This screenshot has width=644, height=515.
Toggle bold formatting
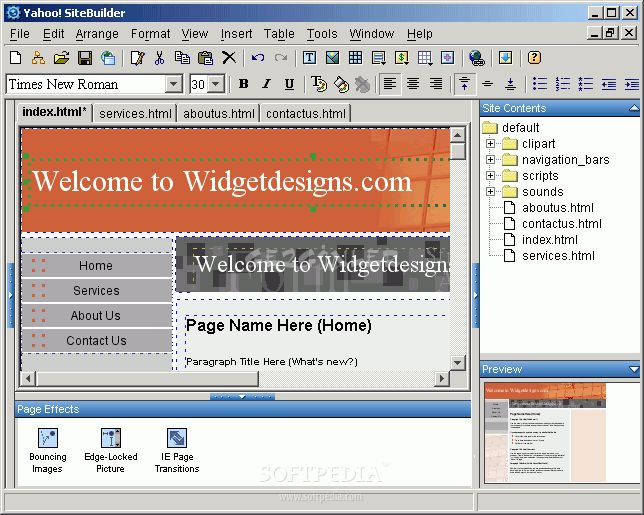[244, 84]
